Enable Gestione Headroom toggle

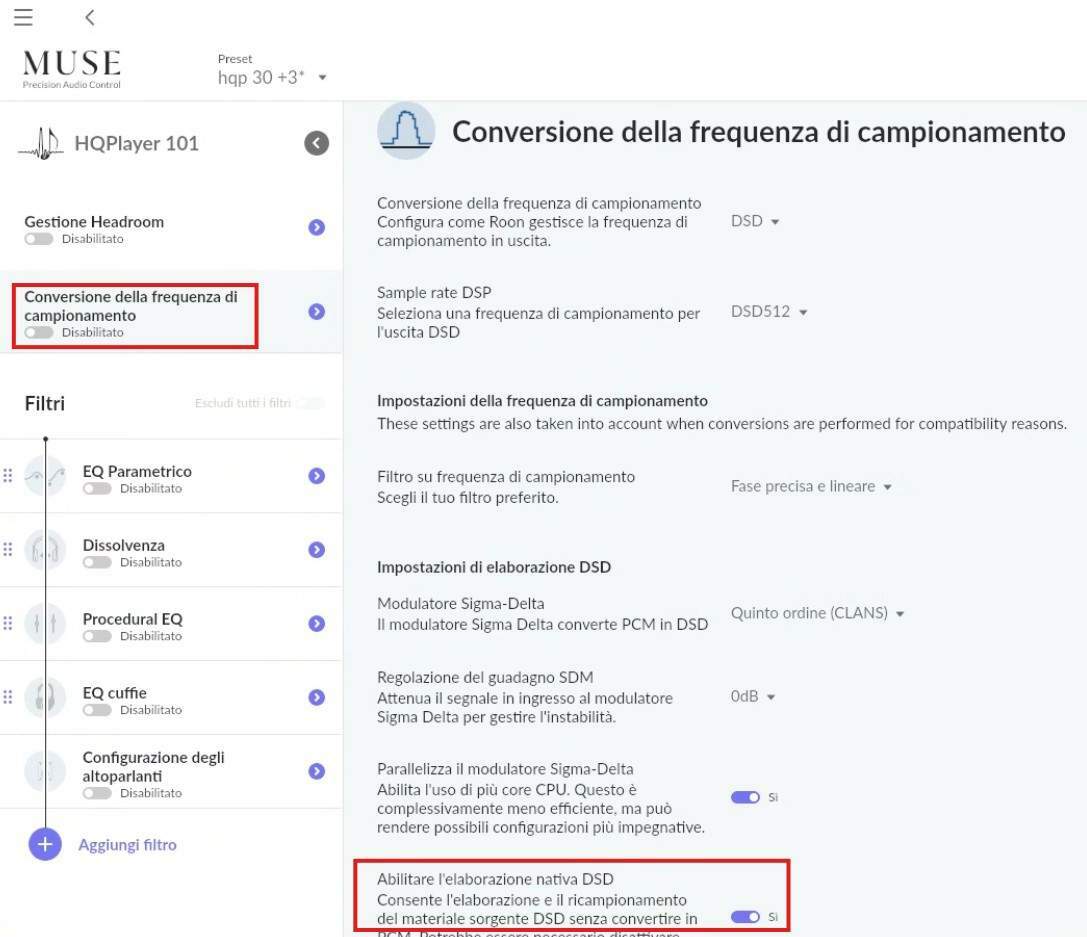coord(39,239)
